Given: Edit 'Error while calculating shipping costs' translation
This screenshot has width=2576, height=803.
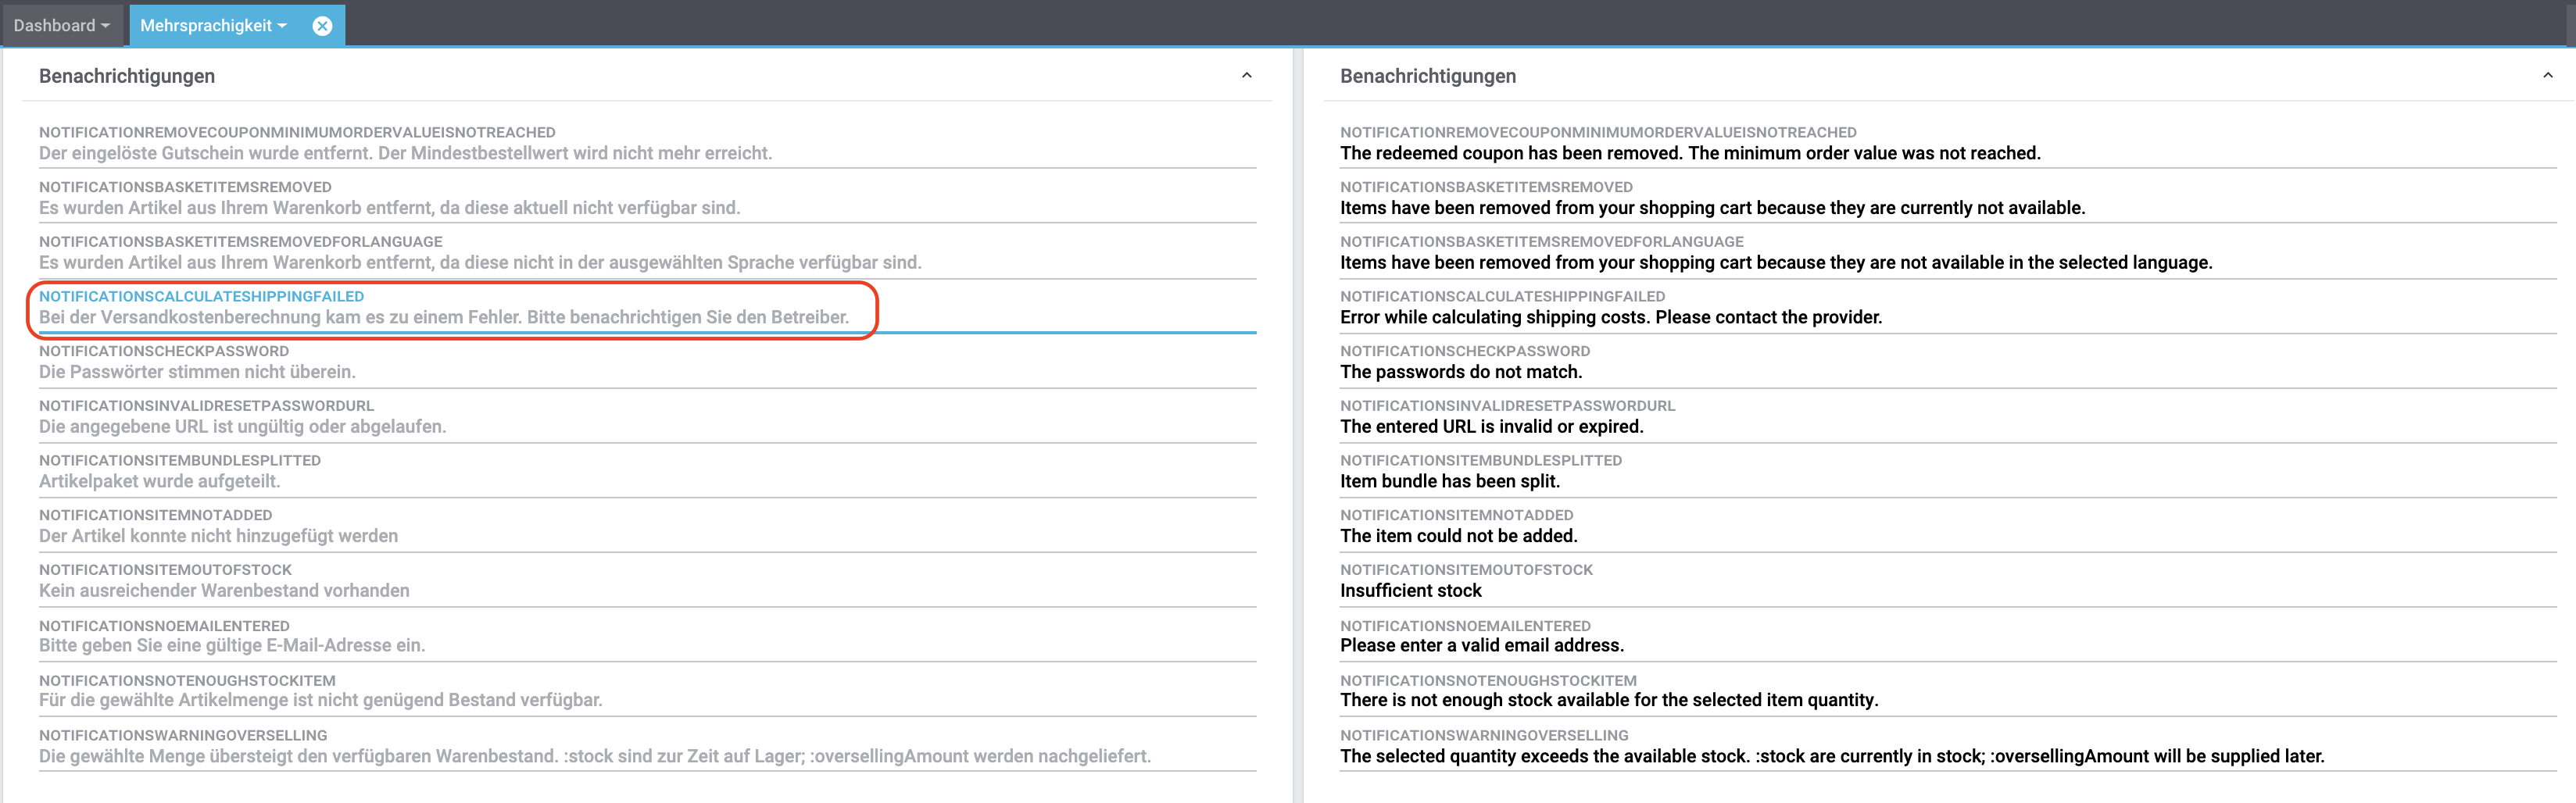Looking at the screenshot, I should pos(1946,317).
